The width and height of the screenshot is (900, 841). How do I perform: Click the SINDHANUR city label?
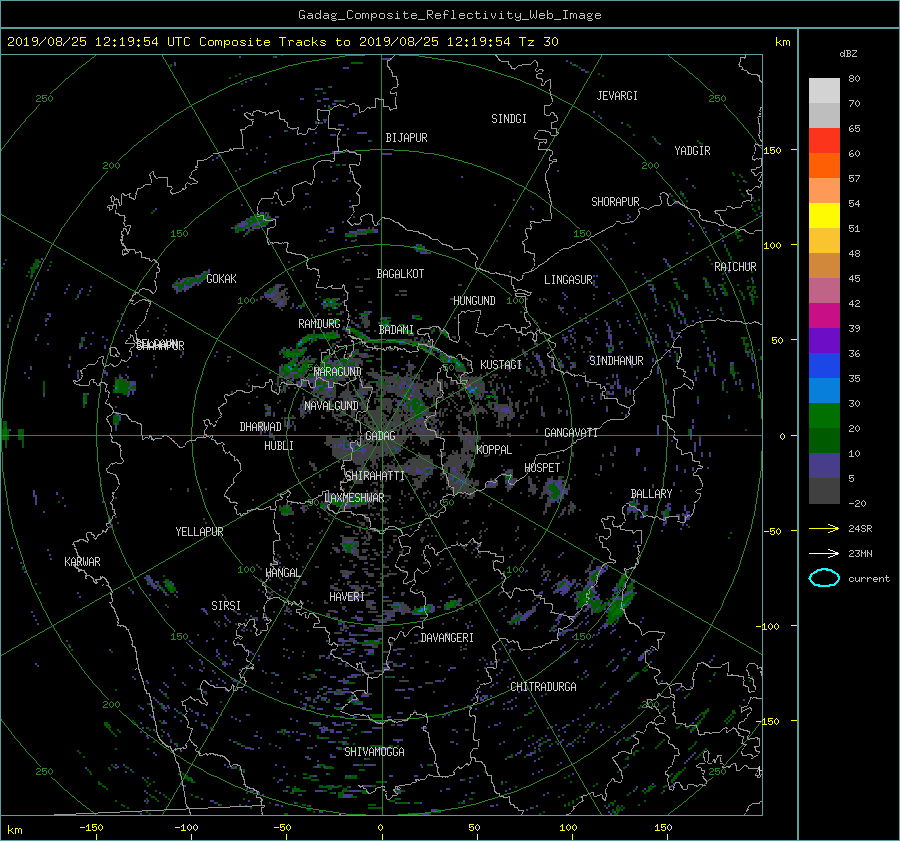pyautogui.click(x=616, y=361)
